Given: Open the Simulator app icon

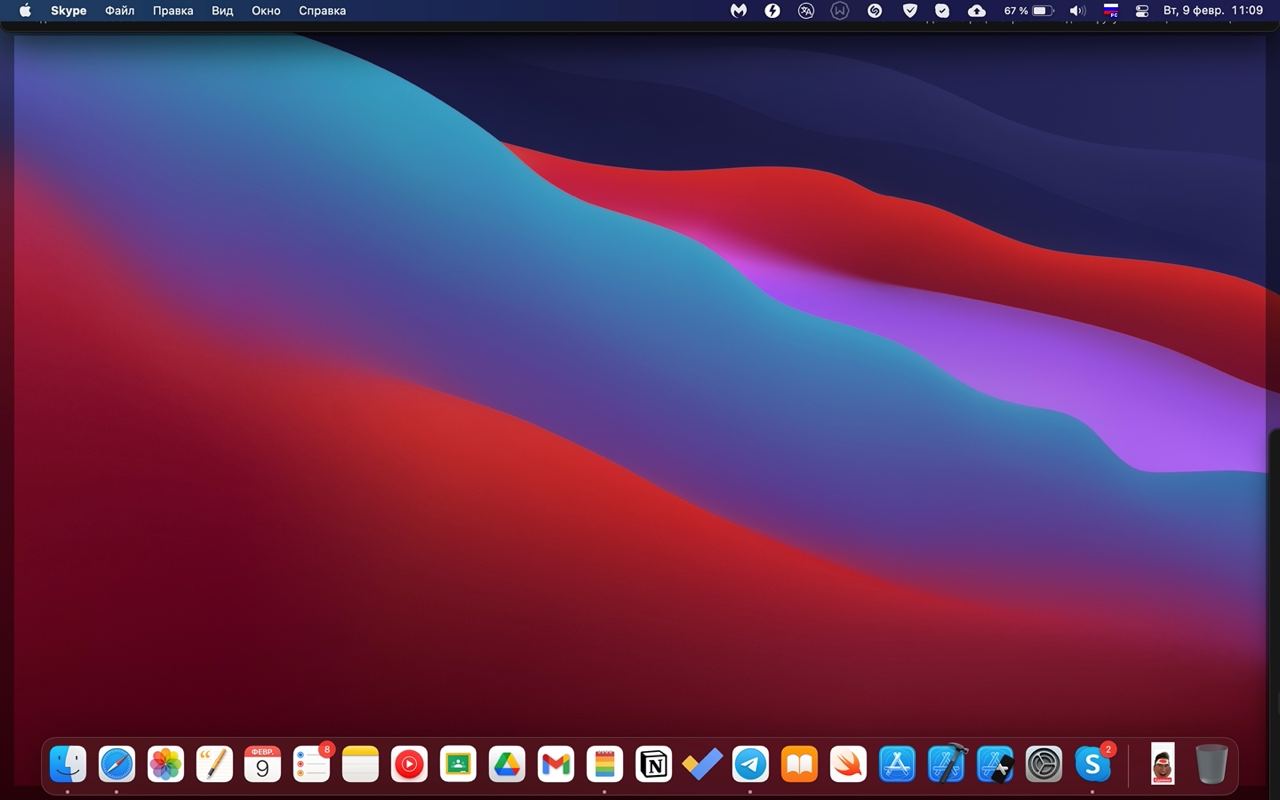Looking at the screenshot, I should pos(996,765).
